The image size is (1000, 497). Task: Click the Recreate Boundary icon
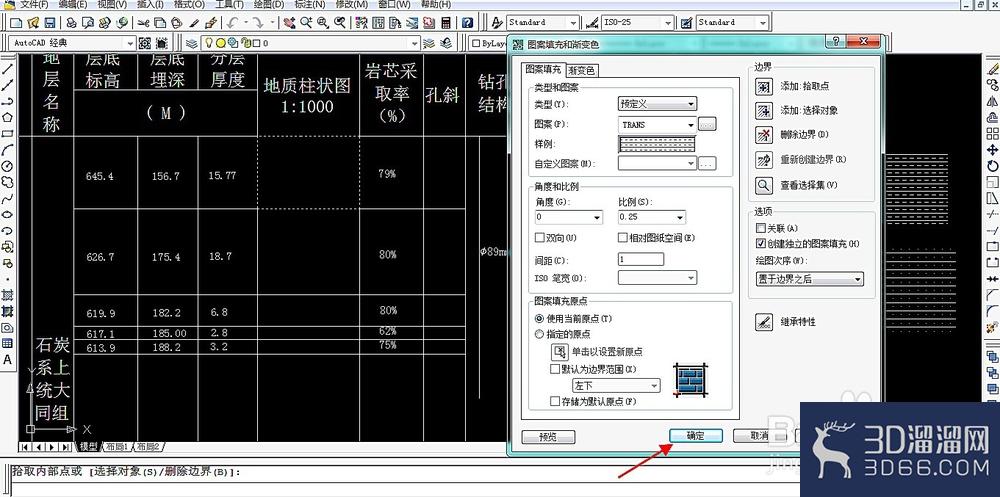764,160
